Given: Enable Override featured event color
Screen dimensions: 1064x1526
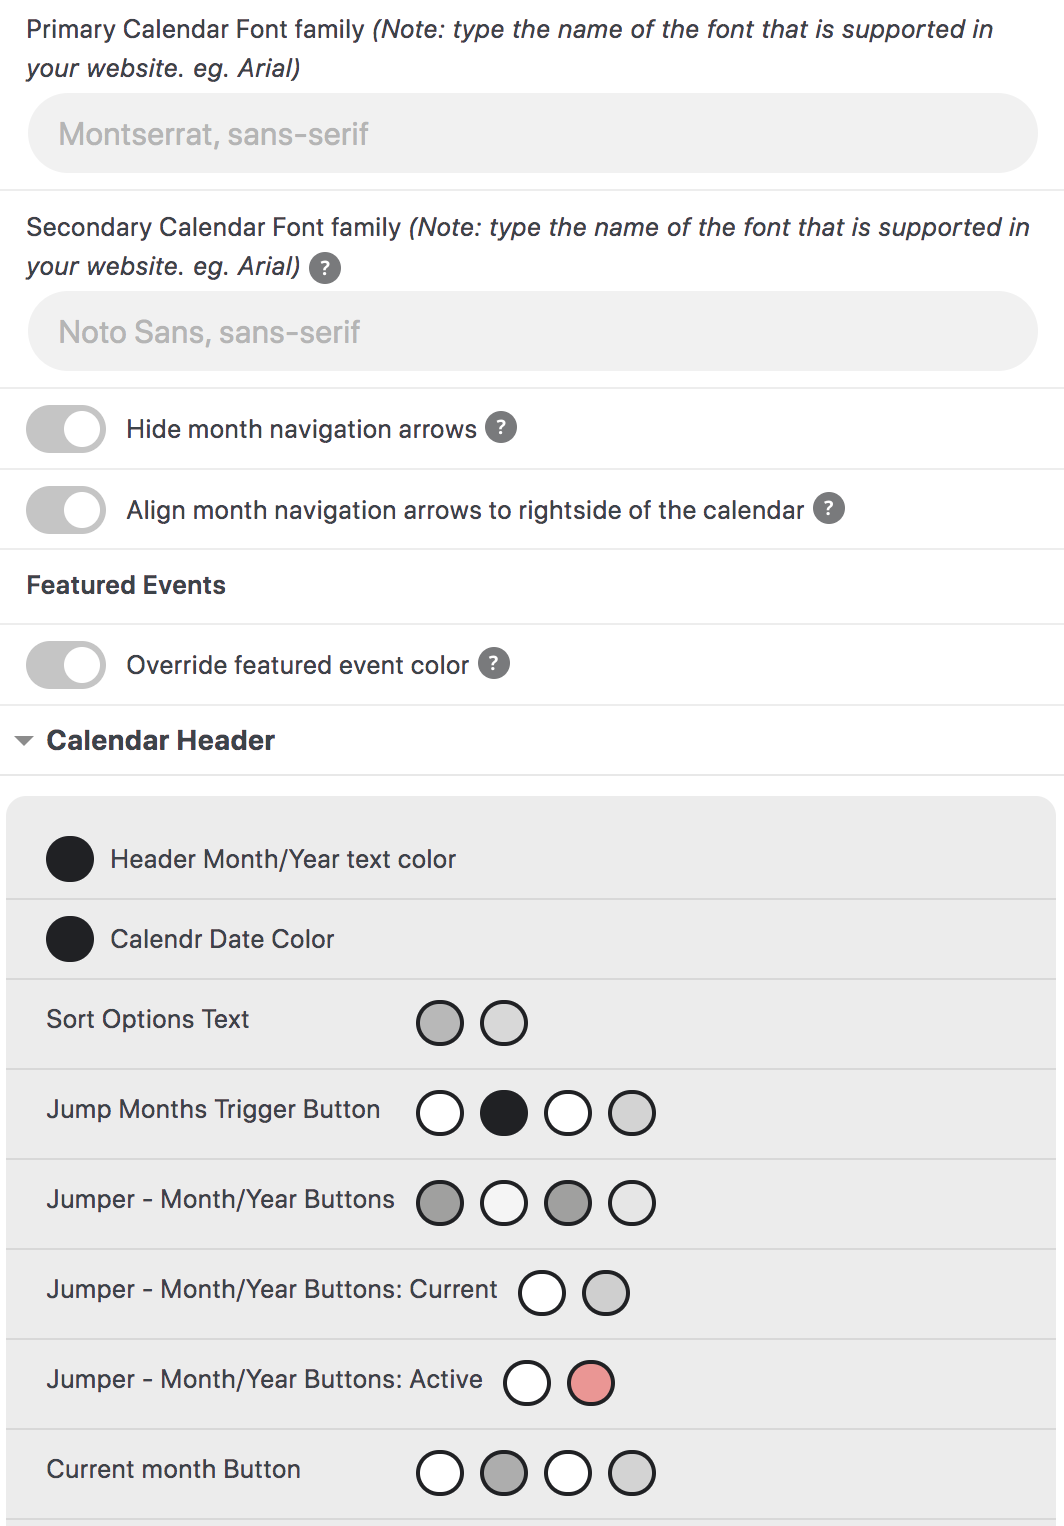Looking at the screenshot, I should coord(65,664).
